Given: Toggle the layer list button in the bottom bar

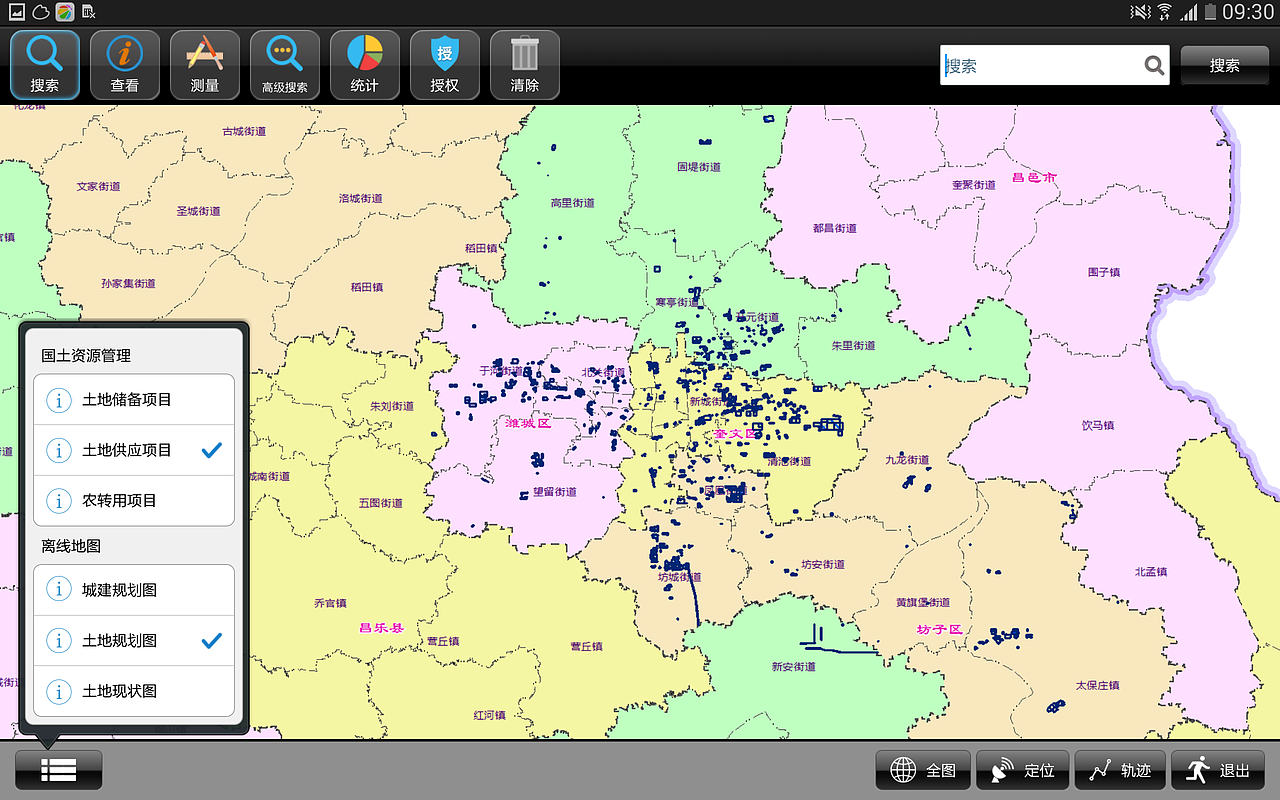Looking at the screenshot, I should pos(59,770).
